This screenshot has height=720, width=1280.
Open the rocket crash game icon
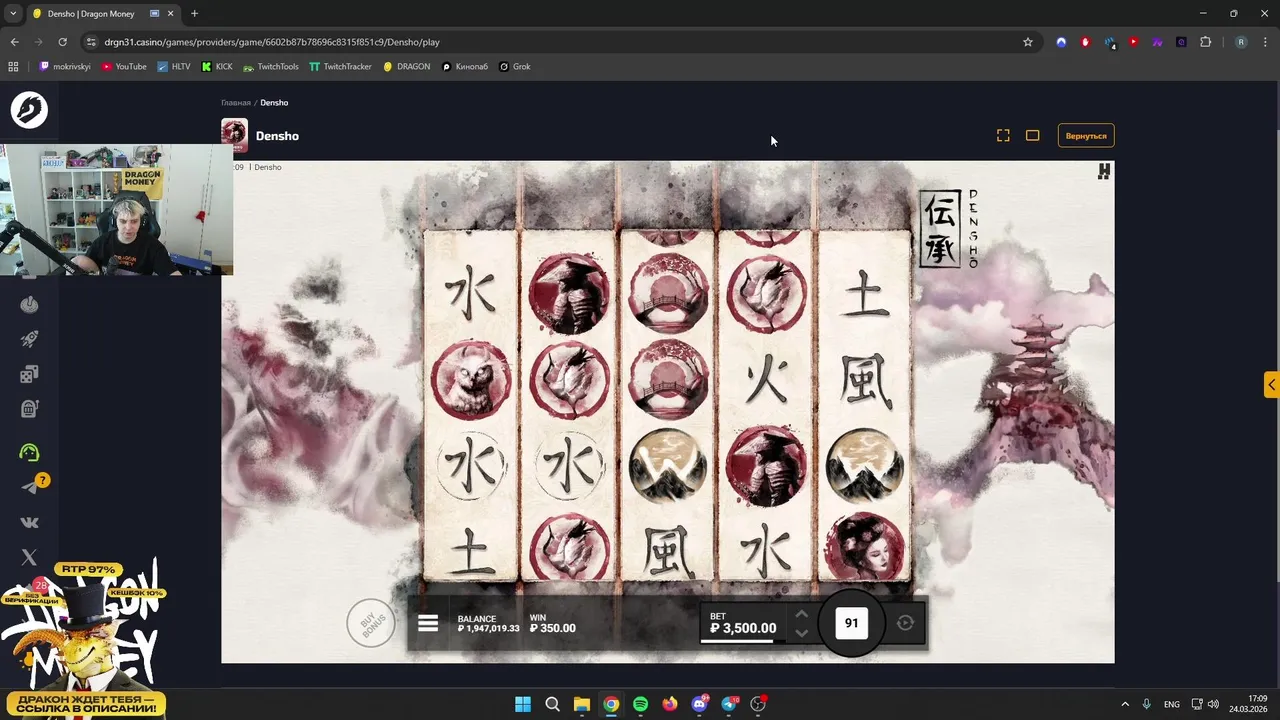[29, 339]
